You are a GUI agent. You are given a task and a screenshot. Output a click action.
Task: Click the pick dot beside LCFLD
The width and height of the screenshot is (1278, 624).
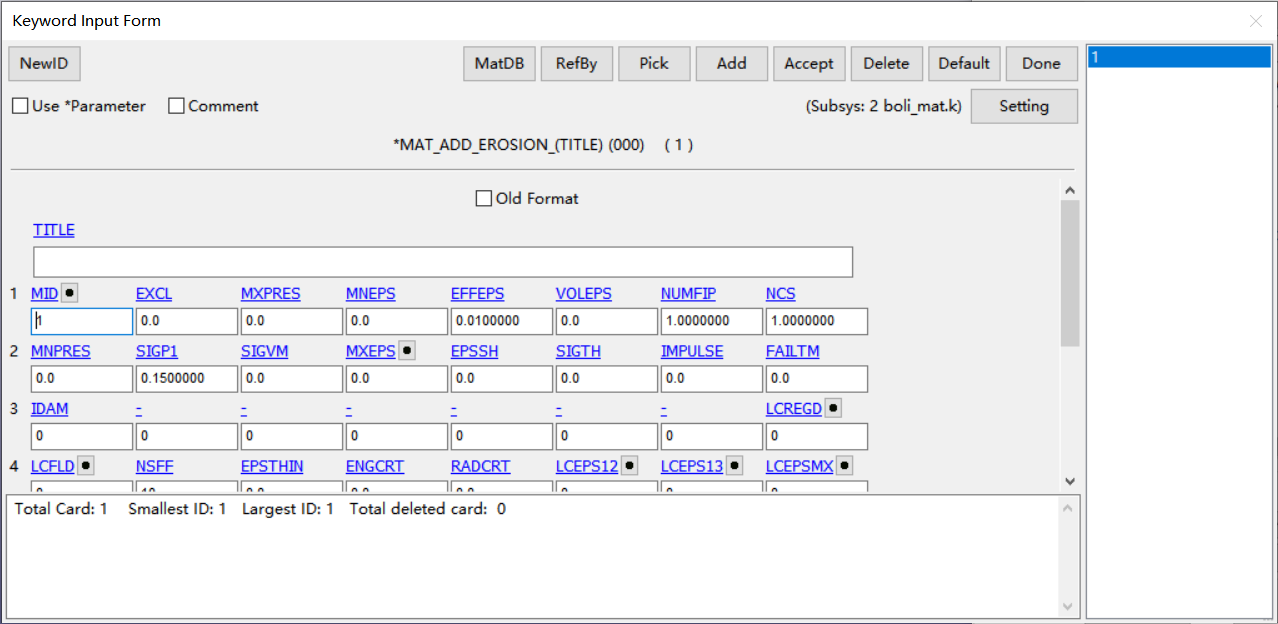[86, 466]
